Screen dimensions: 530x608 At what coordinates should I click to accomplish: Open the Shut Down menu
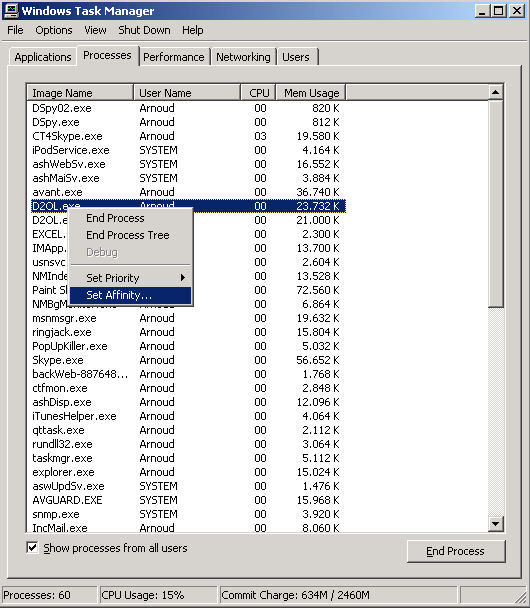pyautogui.click(x=144, y=30)
